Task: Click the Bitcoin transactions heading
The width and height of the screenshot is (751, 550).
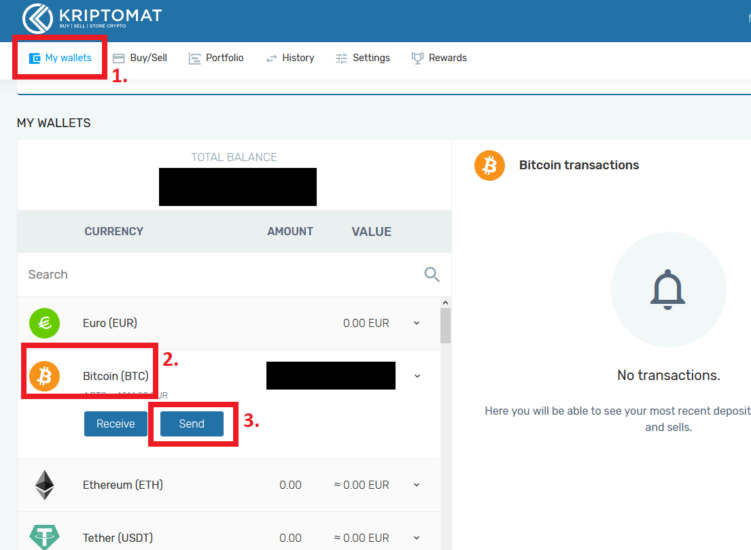Action: [x=579, y=165]
